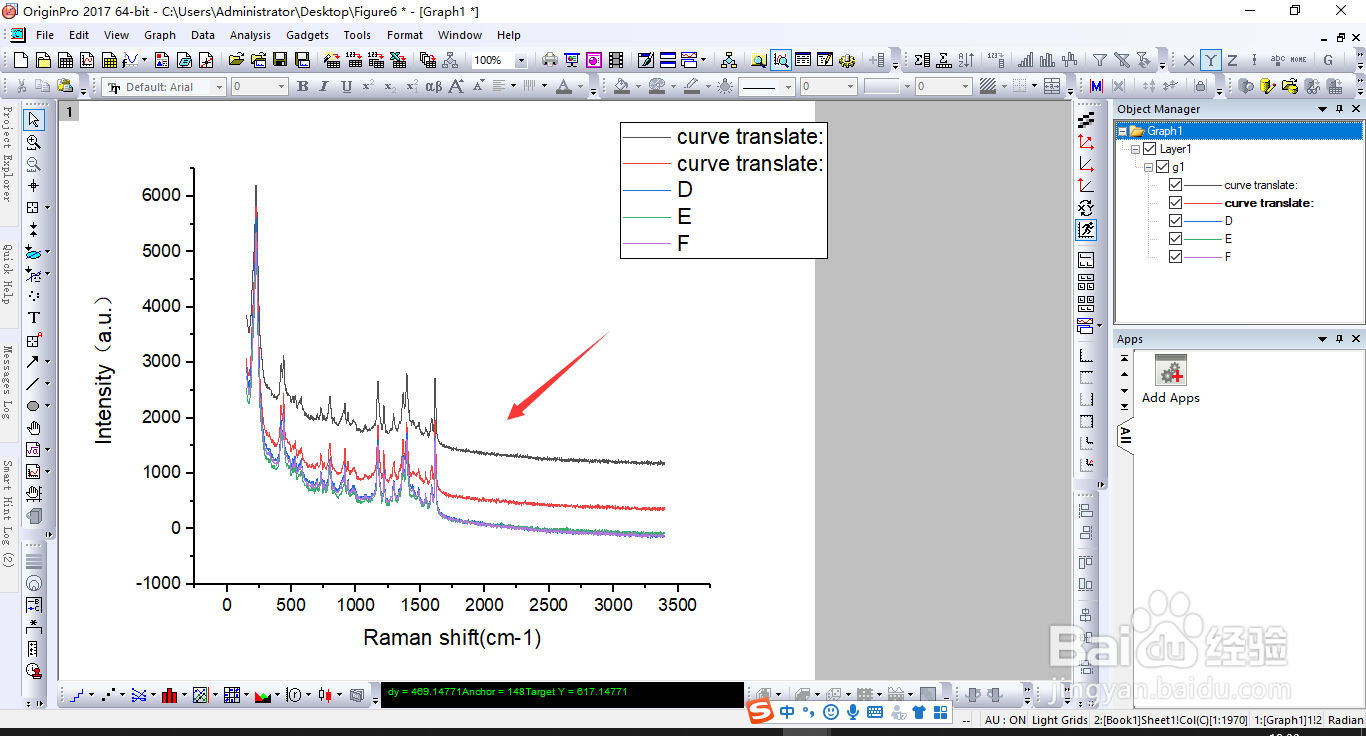This screenshot has height=736, width=1366.
Task: Select the Pointer tool in Tools toolbar
Action: click(34, 120)
